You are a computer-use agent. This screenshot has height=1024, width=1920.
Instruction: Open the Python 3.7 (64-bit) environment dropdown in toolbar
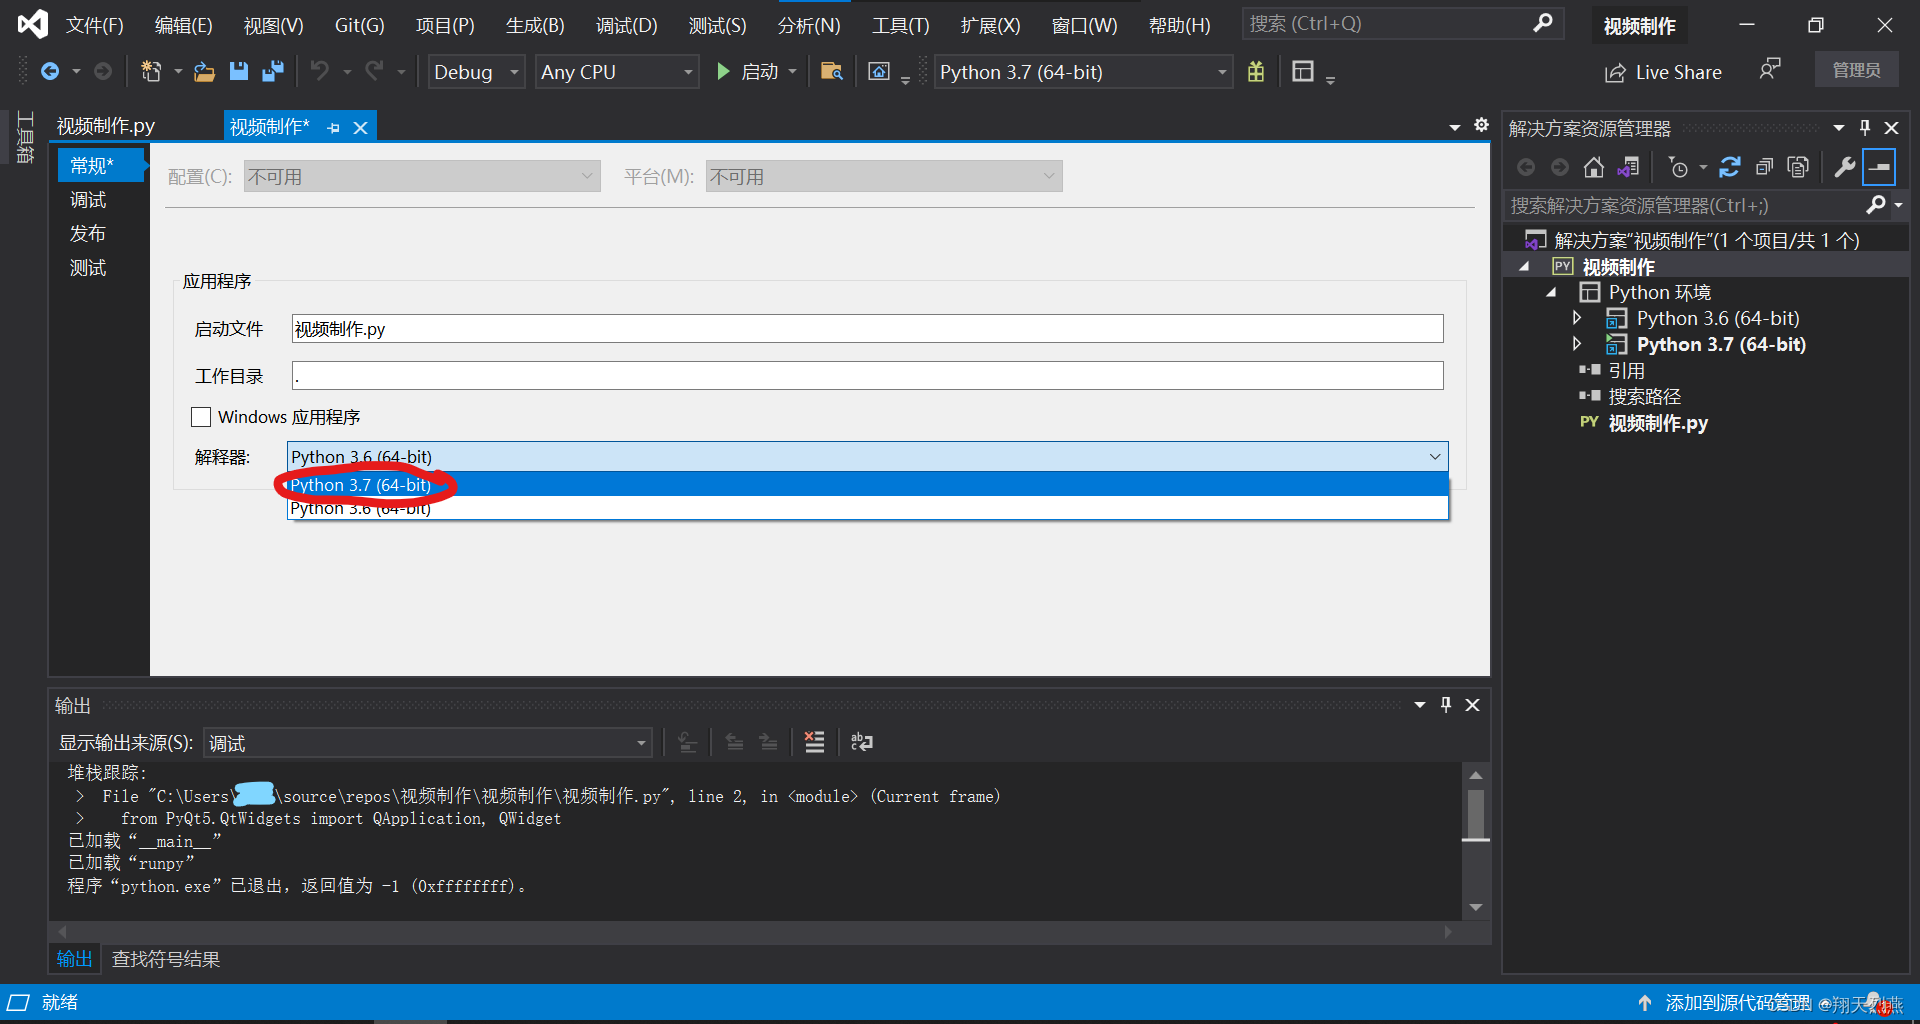pyautogui.click(x=1083, y=71)
